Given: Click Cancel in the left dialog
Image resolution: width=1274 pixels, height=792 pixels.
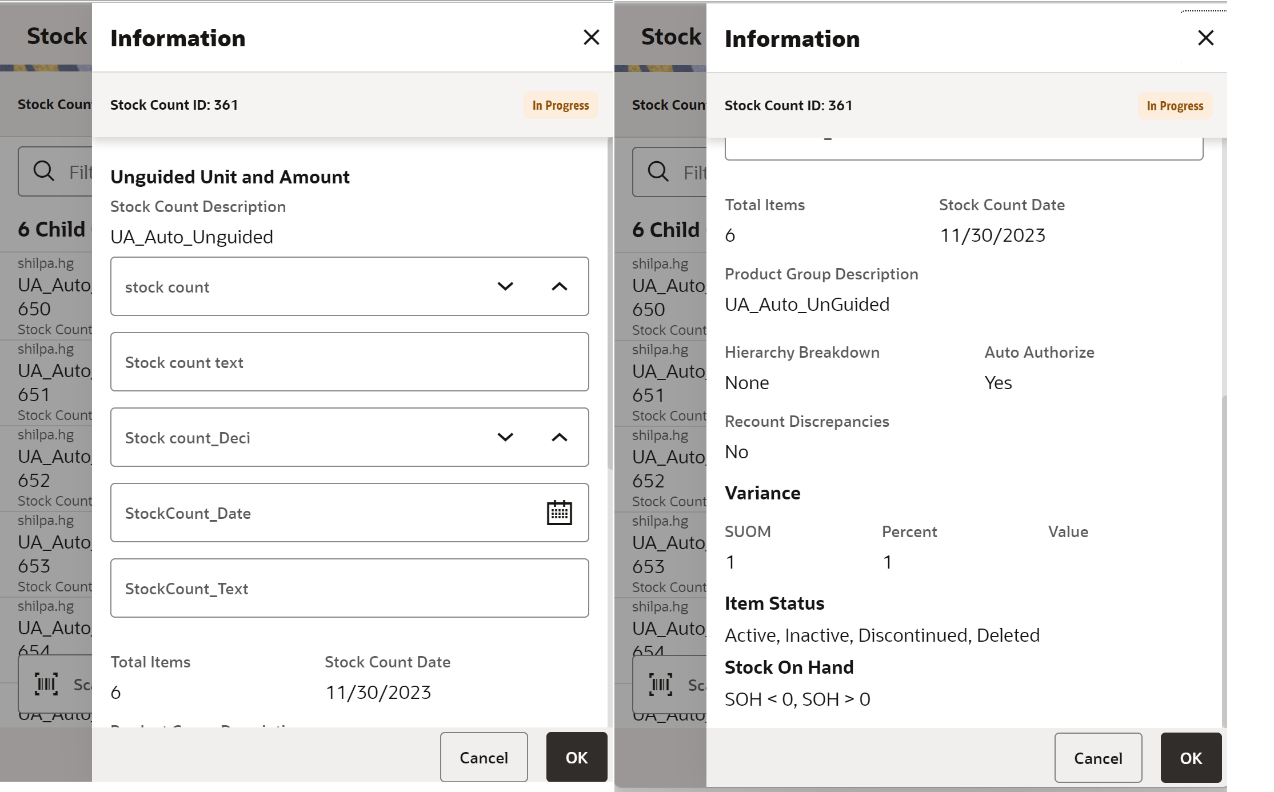Looking at the screenshot, I should point(484,757).
